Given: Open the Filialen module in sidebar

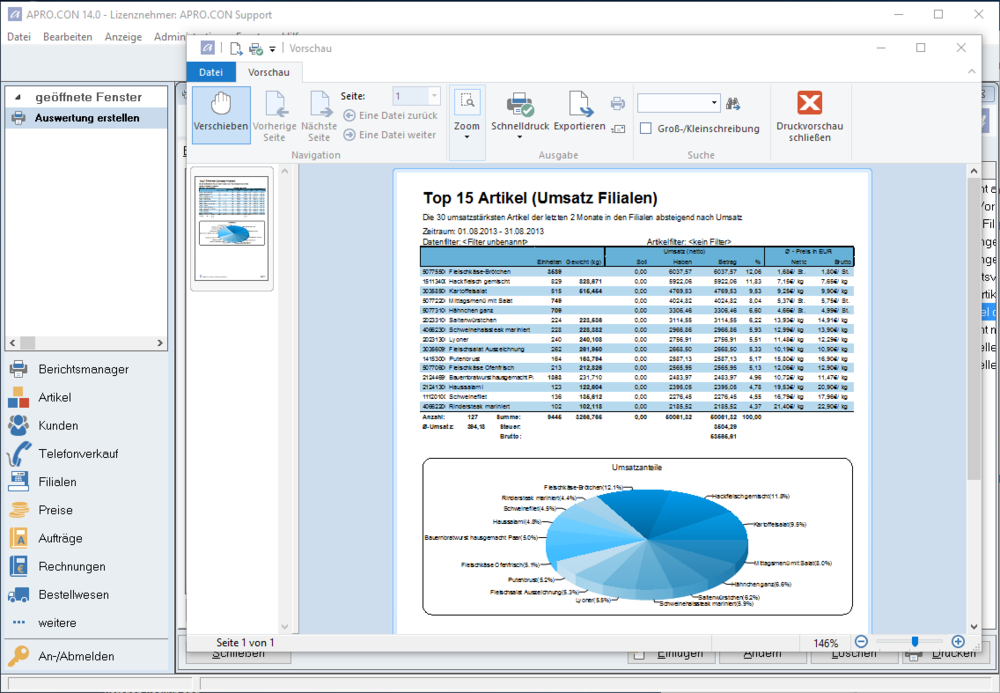Looking at the screenshot, I should (x=57, y=482).
